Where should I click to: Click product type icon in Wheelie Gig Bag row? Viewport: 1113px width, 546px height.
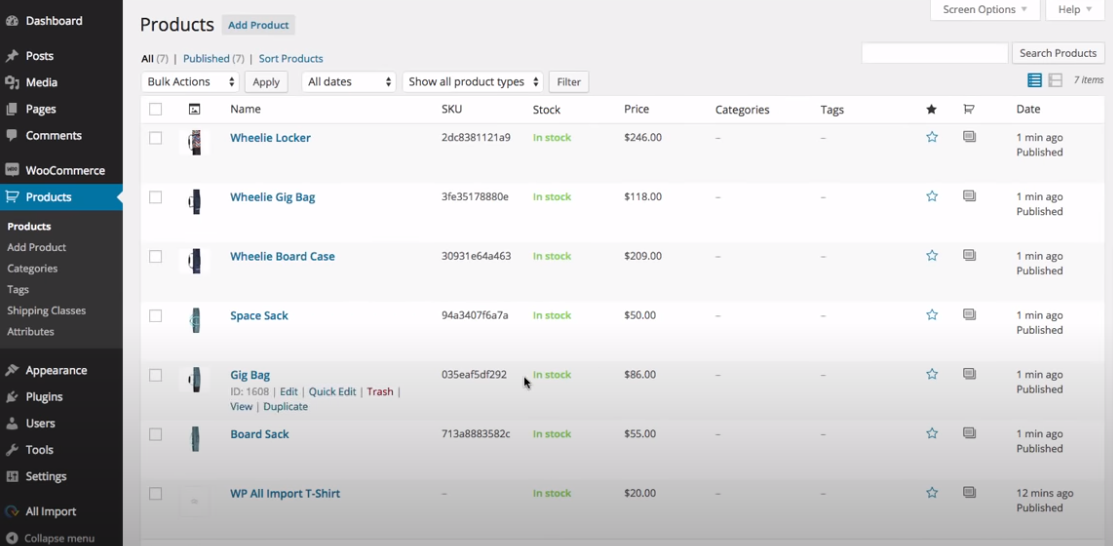click(x=969, y=195)
